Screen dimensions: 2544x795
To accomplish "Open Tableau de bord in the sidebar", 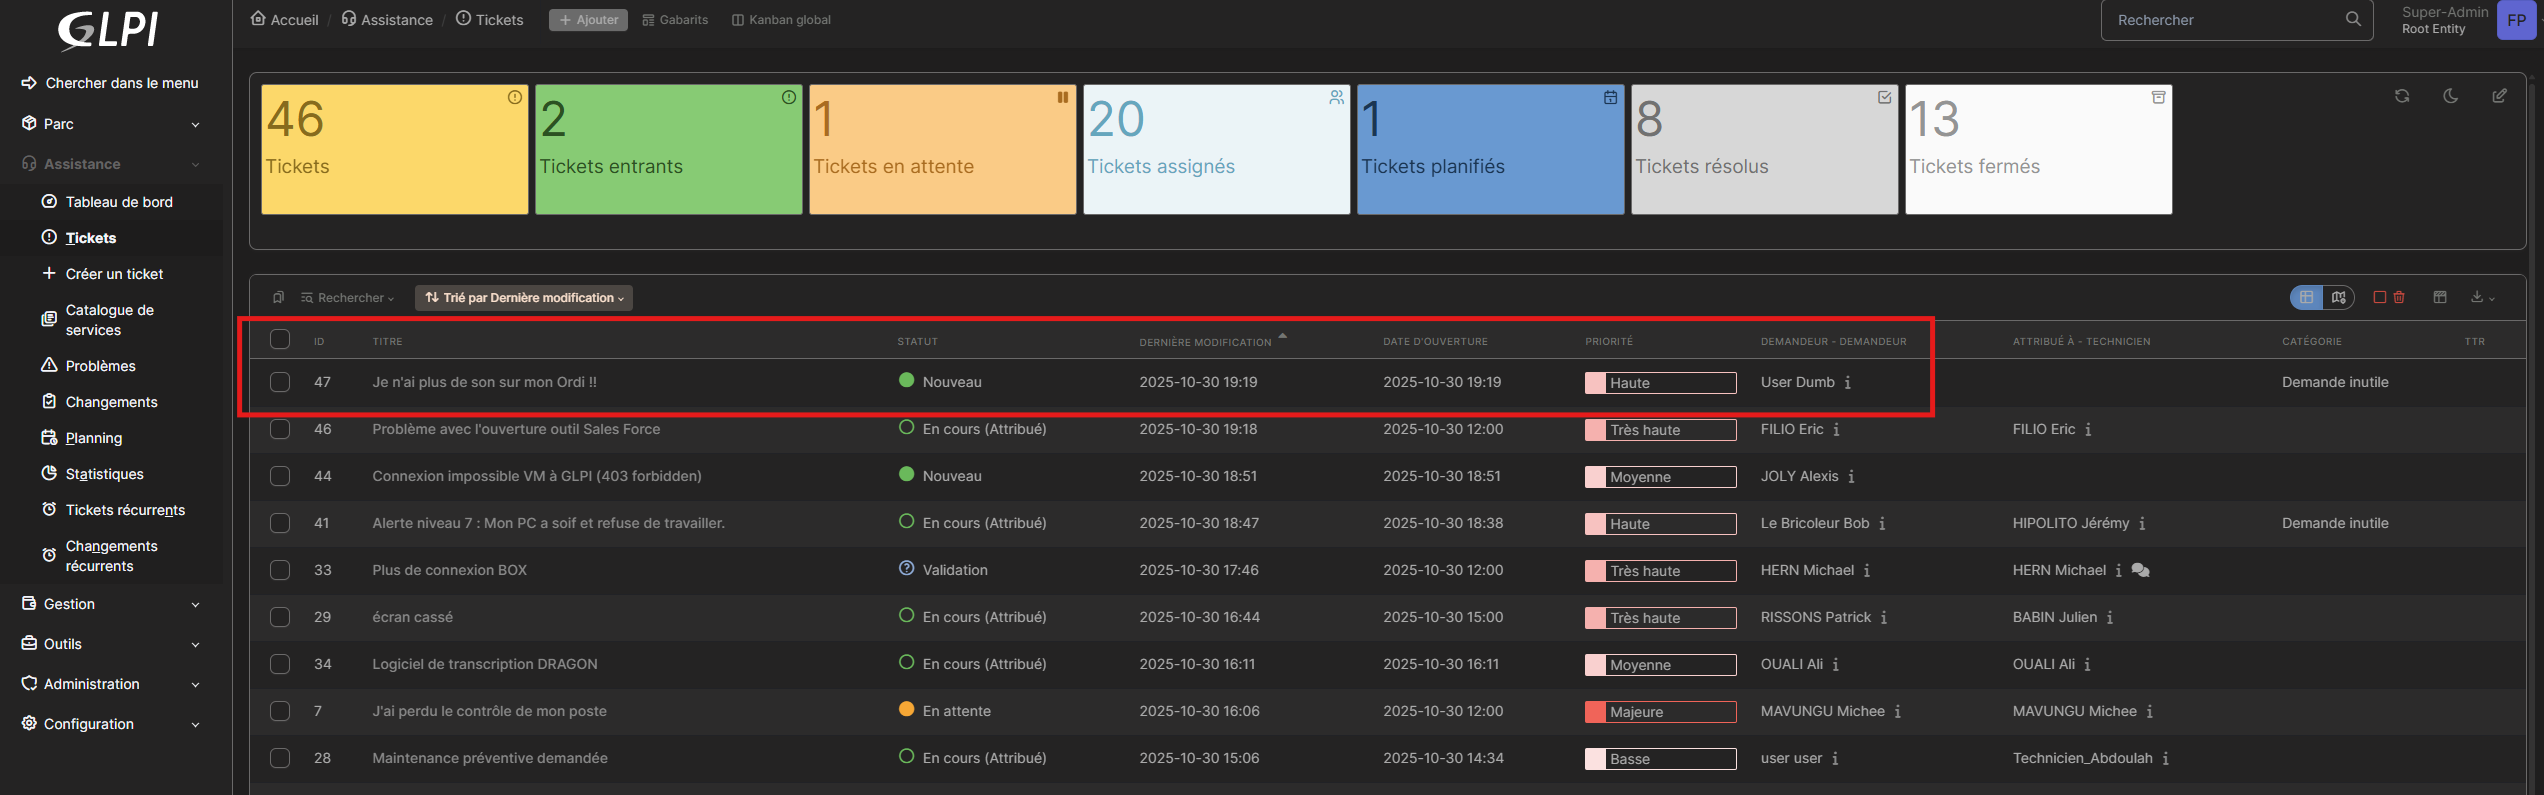I will point(119,202).
